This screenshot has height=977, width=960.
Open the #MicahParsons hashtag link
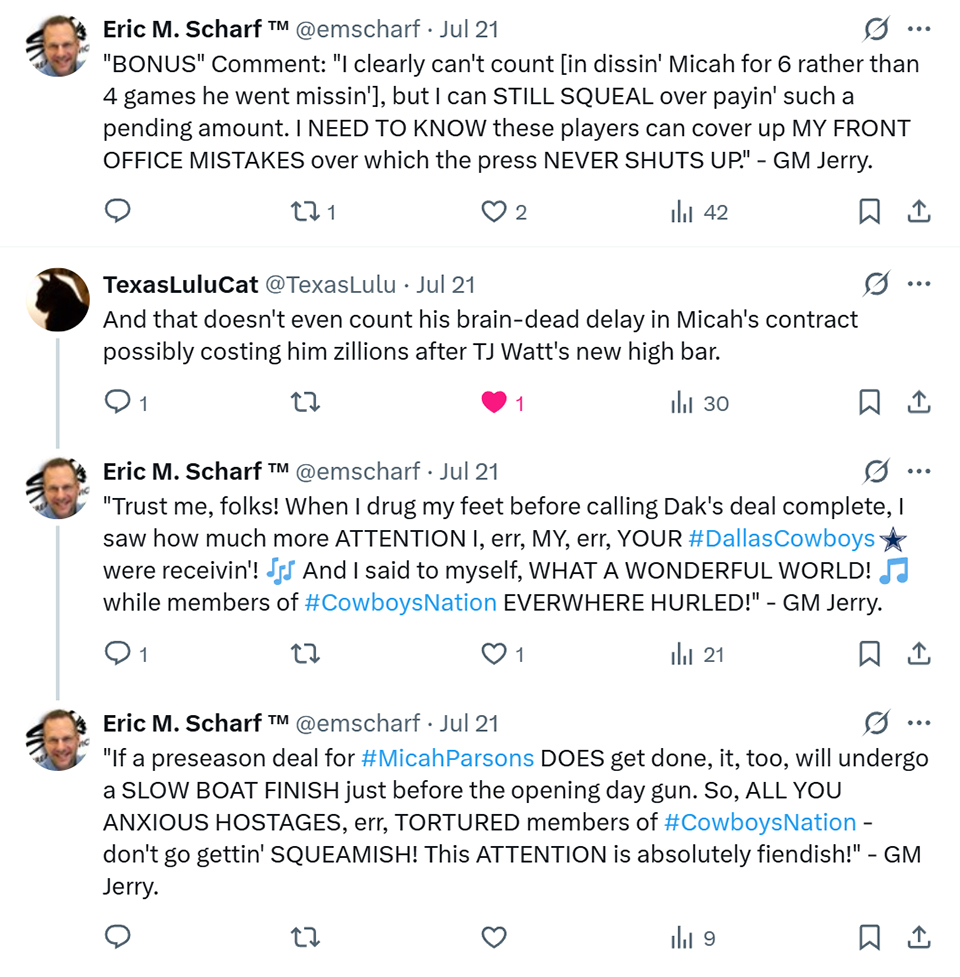(447, 757)
